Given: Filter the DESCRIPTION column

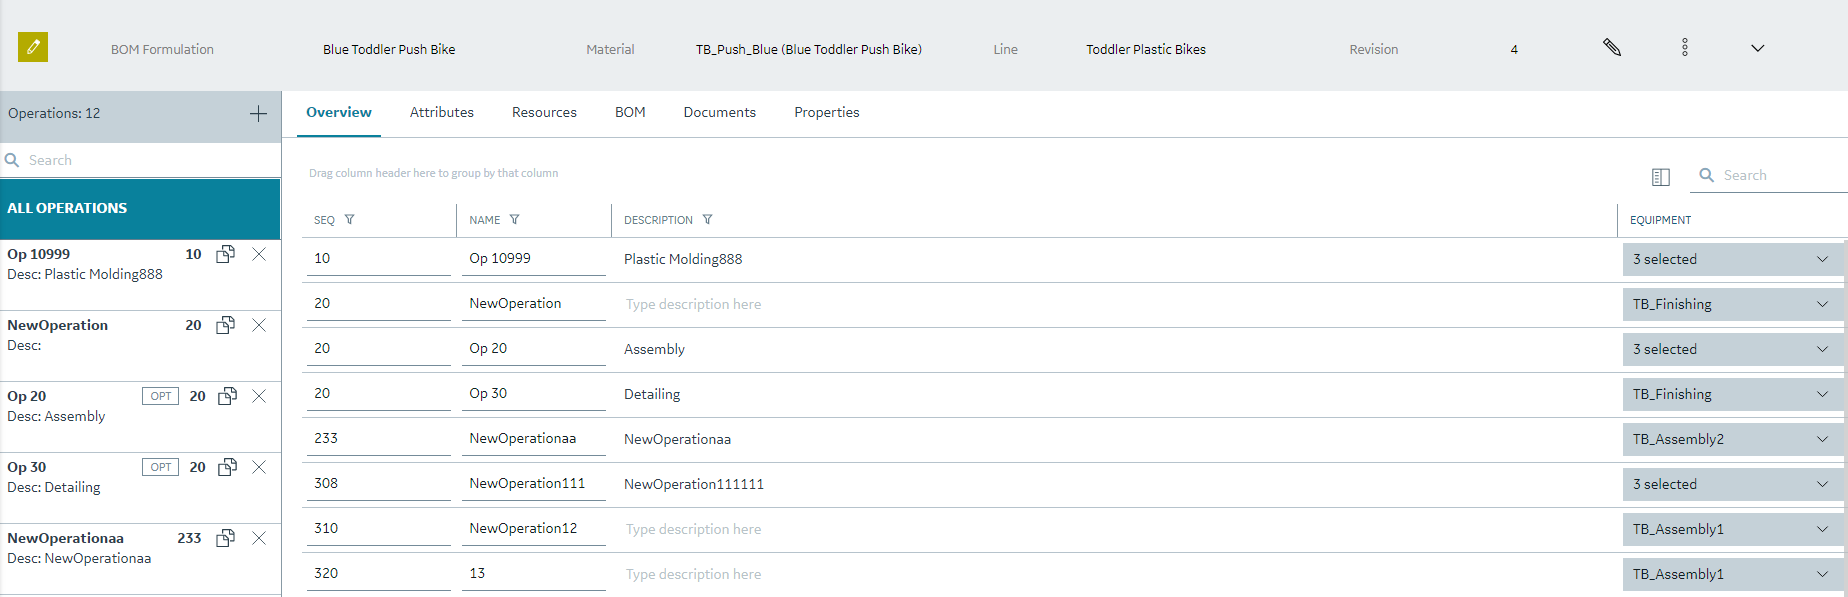Looking at the screenshot, I should tap(707, 220).
